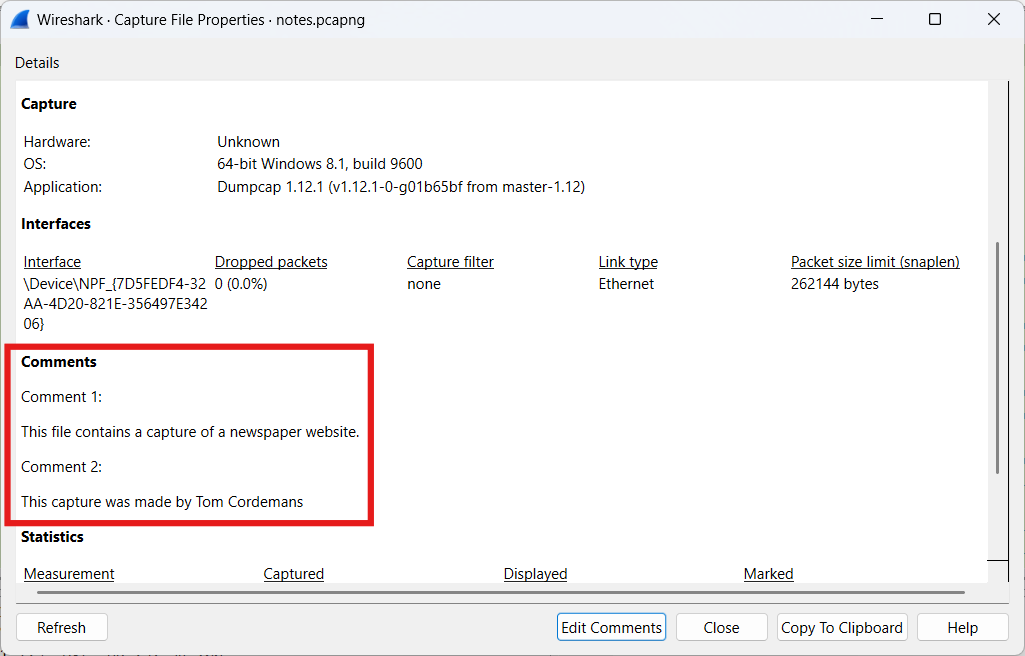This screenshot has width=1025, height=656.
Task: Click the Dropped packets column header
Action: click(x=271, y=262)
